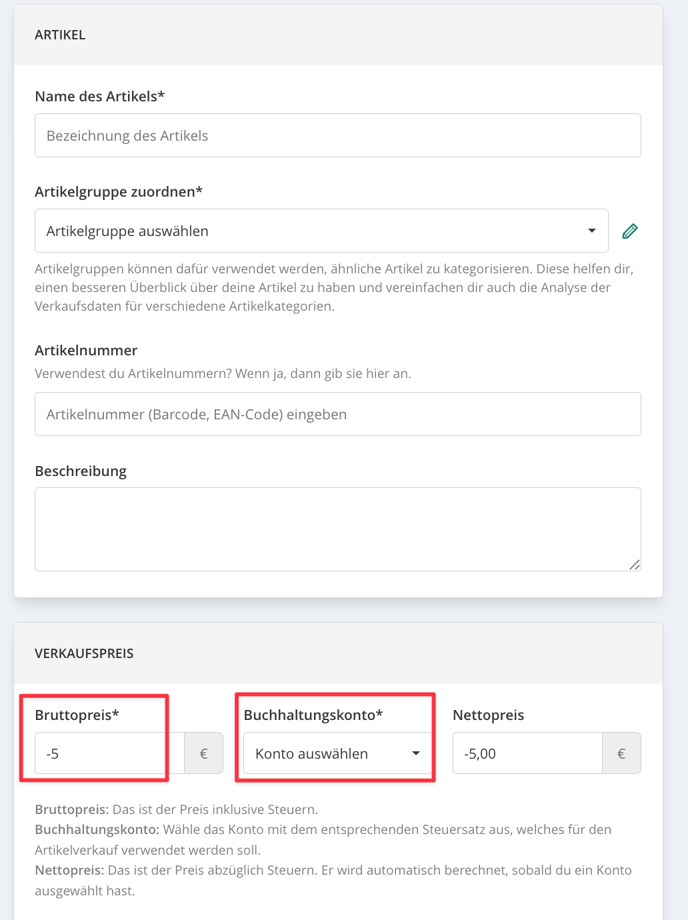Click the Euro symbol beside Bruttopreis

click(x=204, y=753)
